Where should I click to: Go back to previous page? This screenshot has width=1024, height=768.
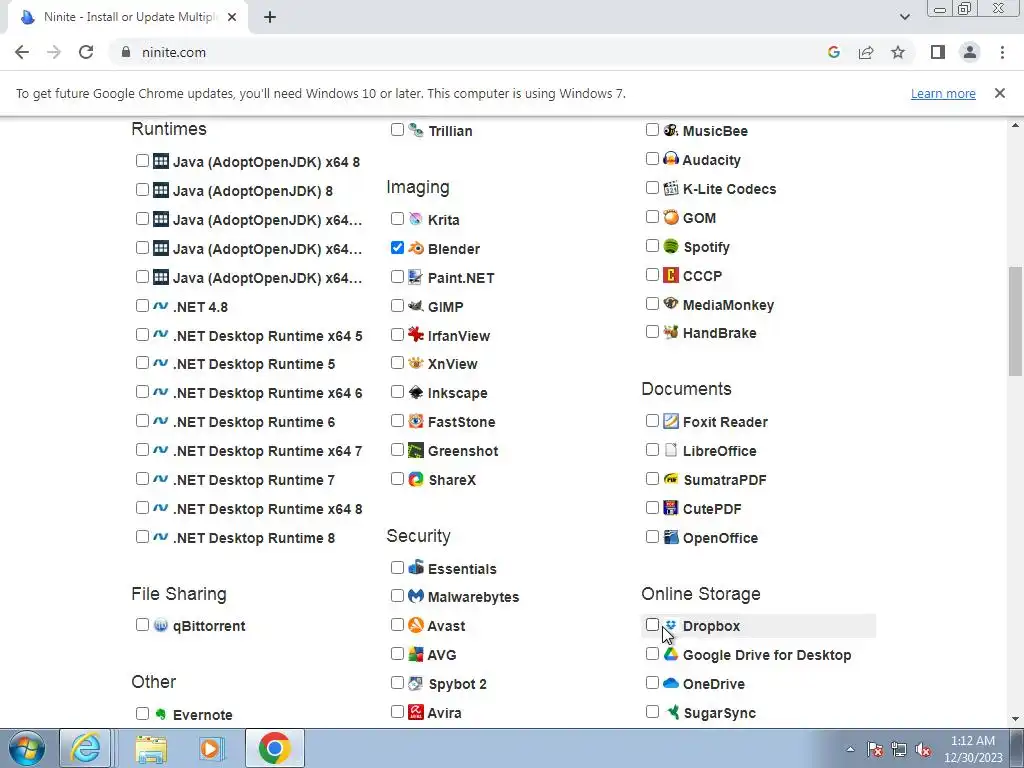(22, 52)
